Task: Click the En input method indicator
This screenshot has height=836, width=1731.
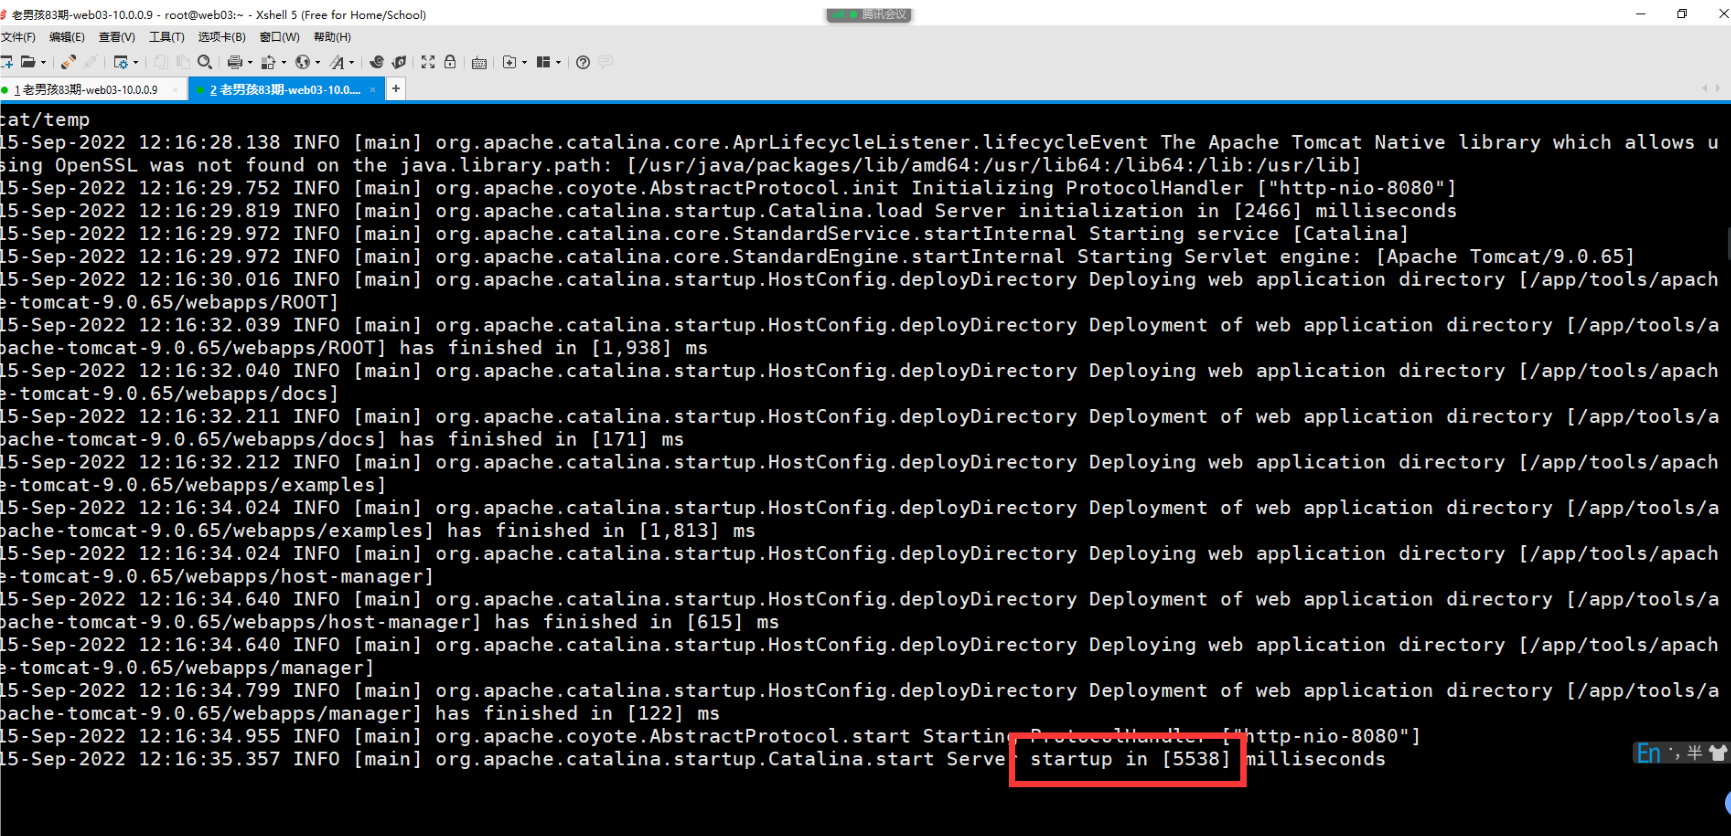Action: 1649,753
